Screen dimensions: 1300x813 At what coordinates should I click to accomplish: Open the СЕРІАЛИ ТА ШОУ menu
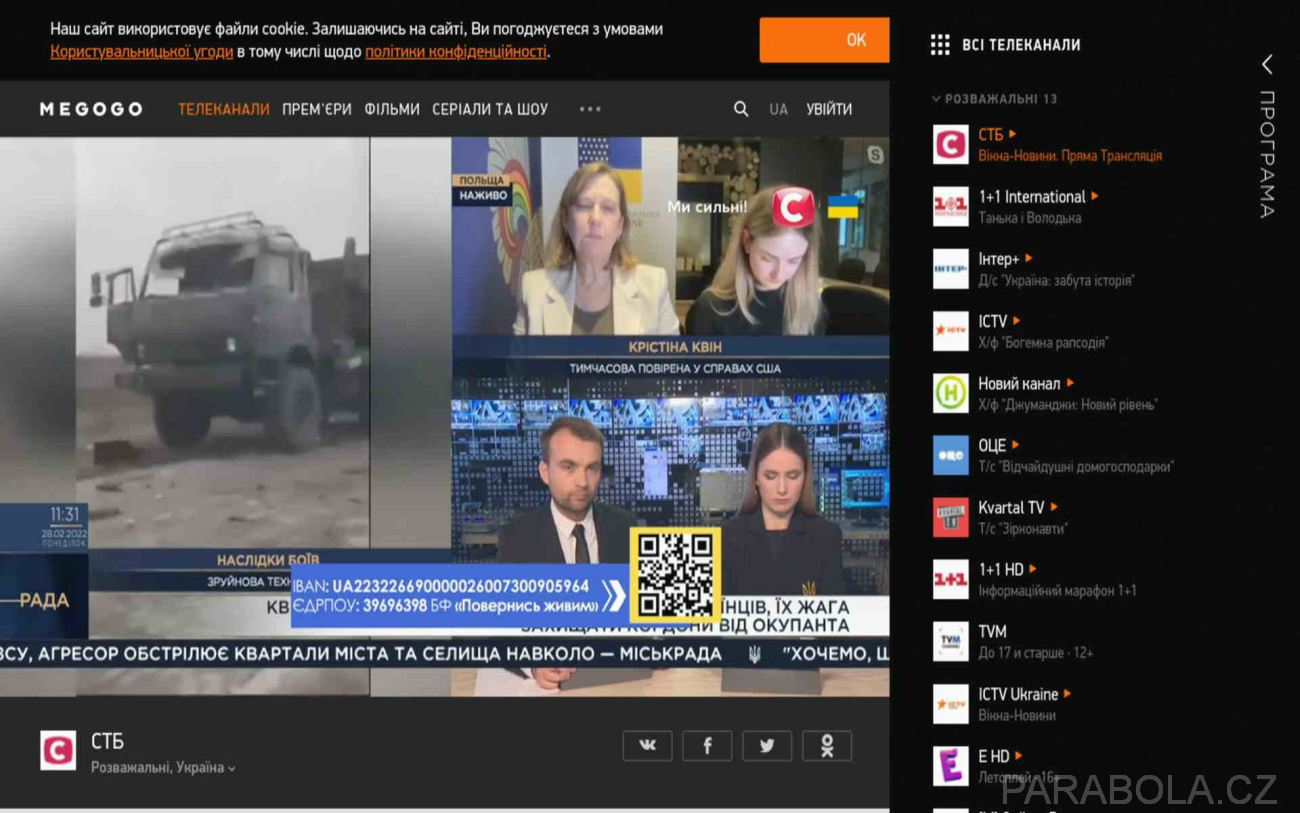click(x=490, y=109)
